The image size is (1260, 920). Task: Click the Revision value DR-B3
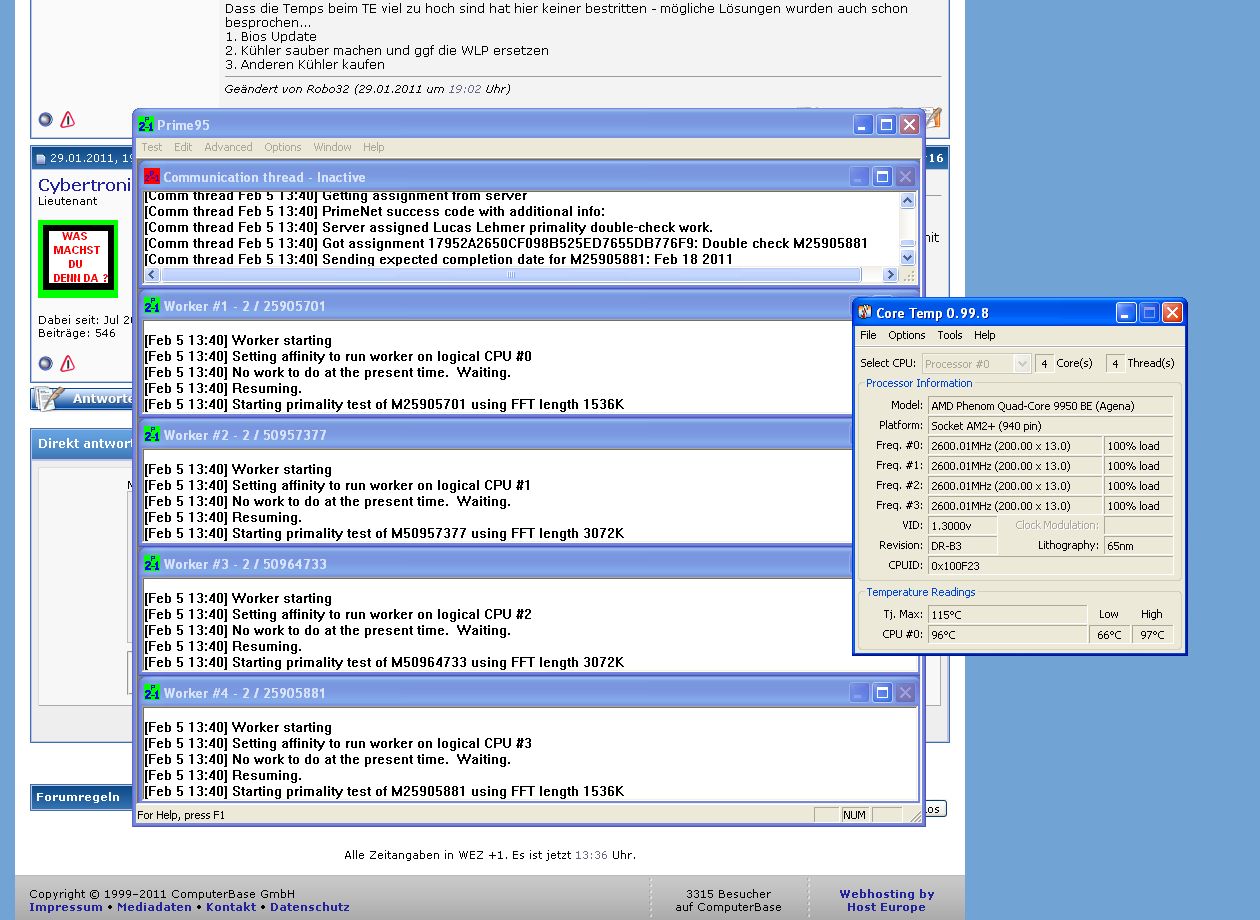pos(962,546)
